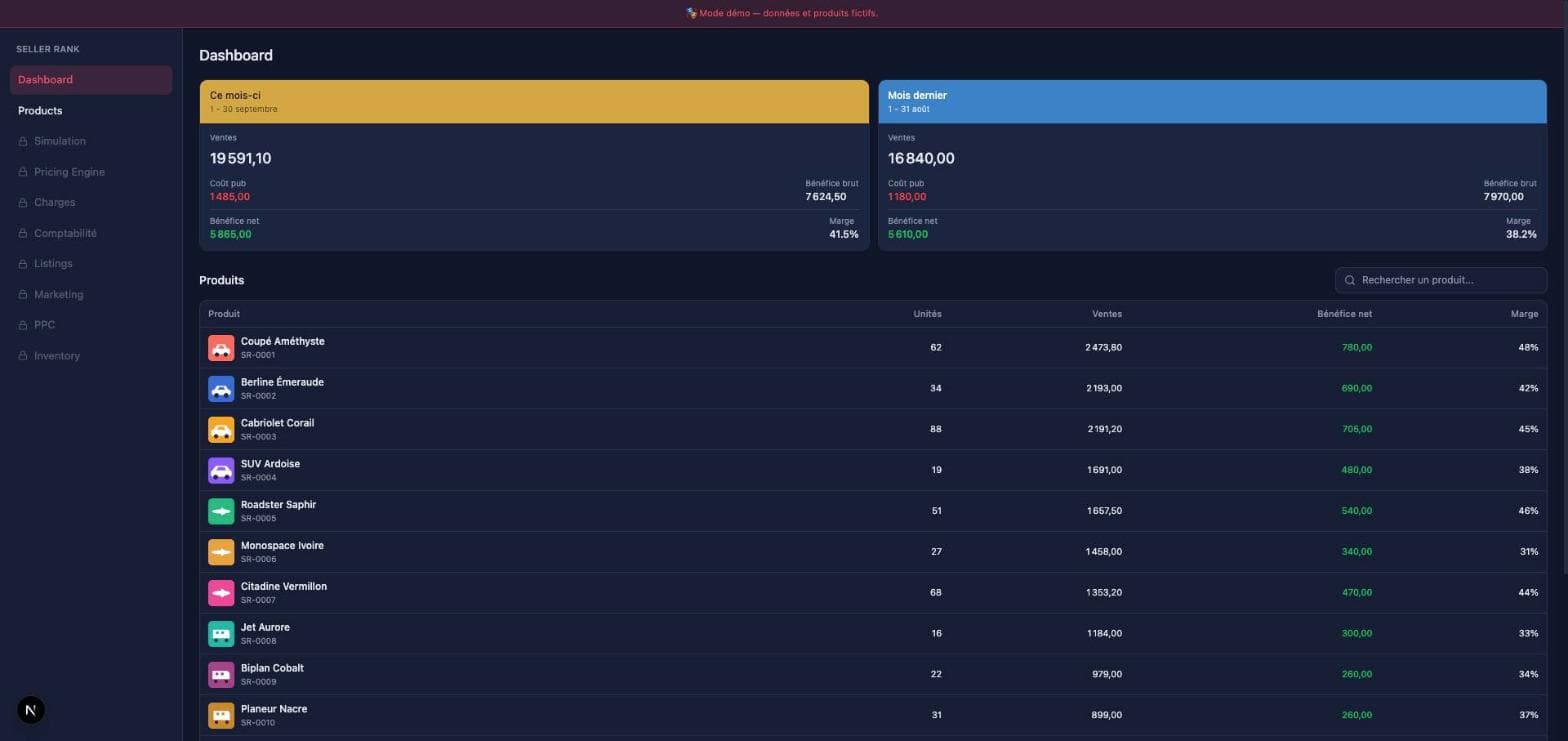Open the Next.js dev tools badge
The height and width of the screenshot is (741, 1568).
click(x=31, y=710)
